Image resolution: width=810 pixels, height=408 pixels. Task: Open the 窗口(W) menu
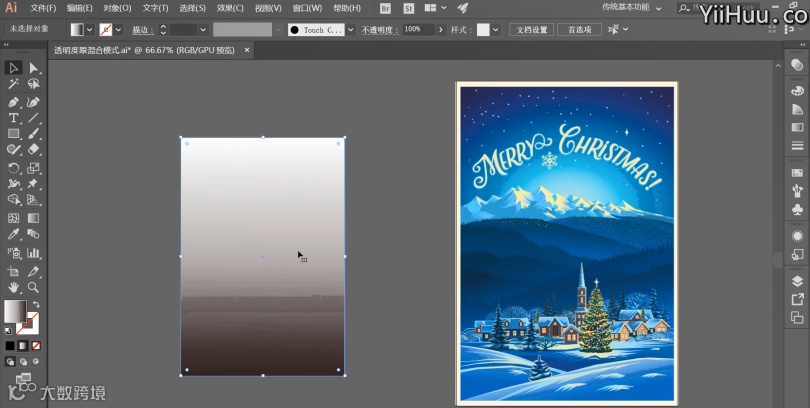coord(307,8)
